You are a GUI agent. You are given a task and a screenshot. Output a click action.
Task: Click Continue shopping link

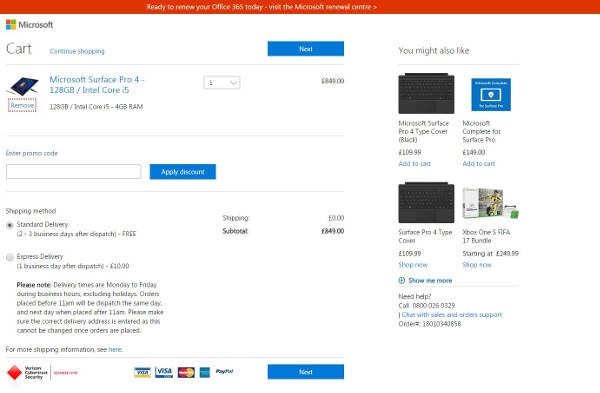(77, 51)
